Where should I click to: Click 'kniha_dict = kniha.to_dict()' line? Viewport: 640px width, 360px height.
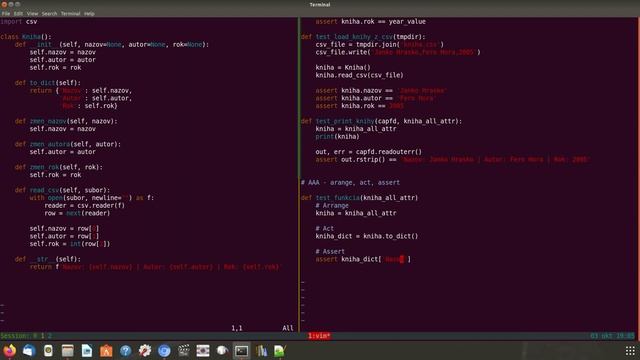(367, 236)
